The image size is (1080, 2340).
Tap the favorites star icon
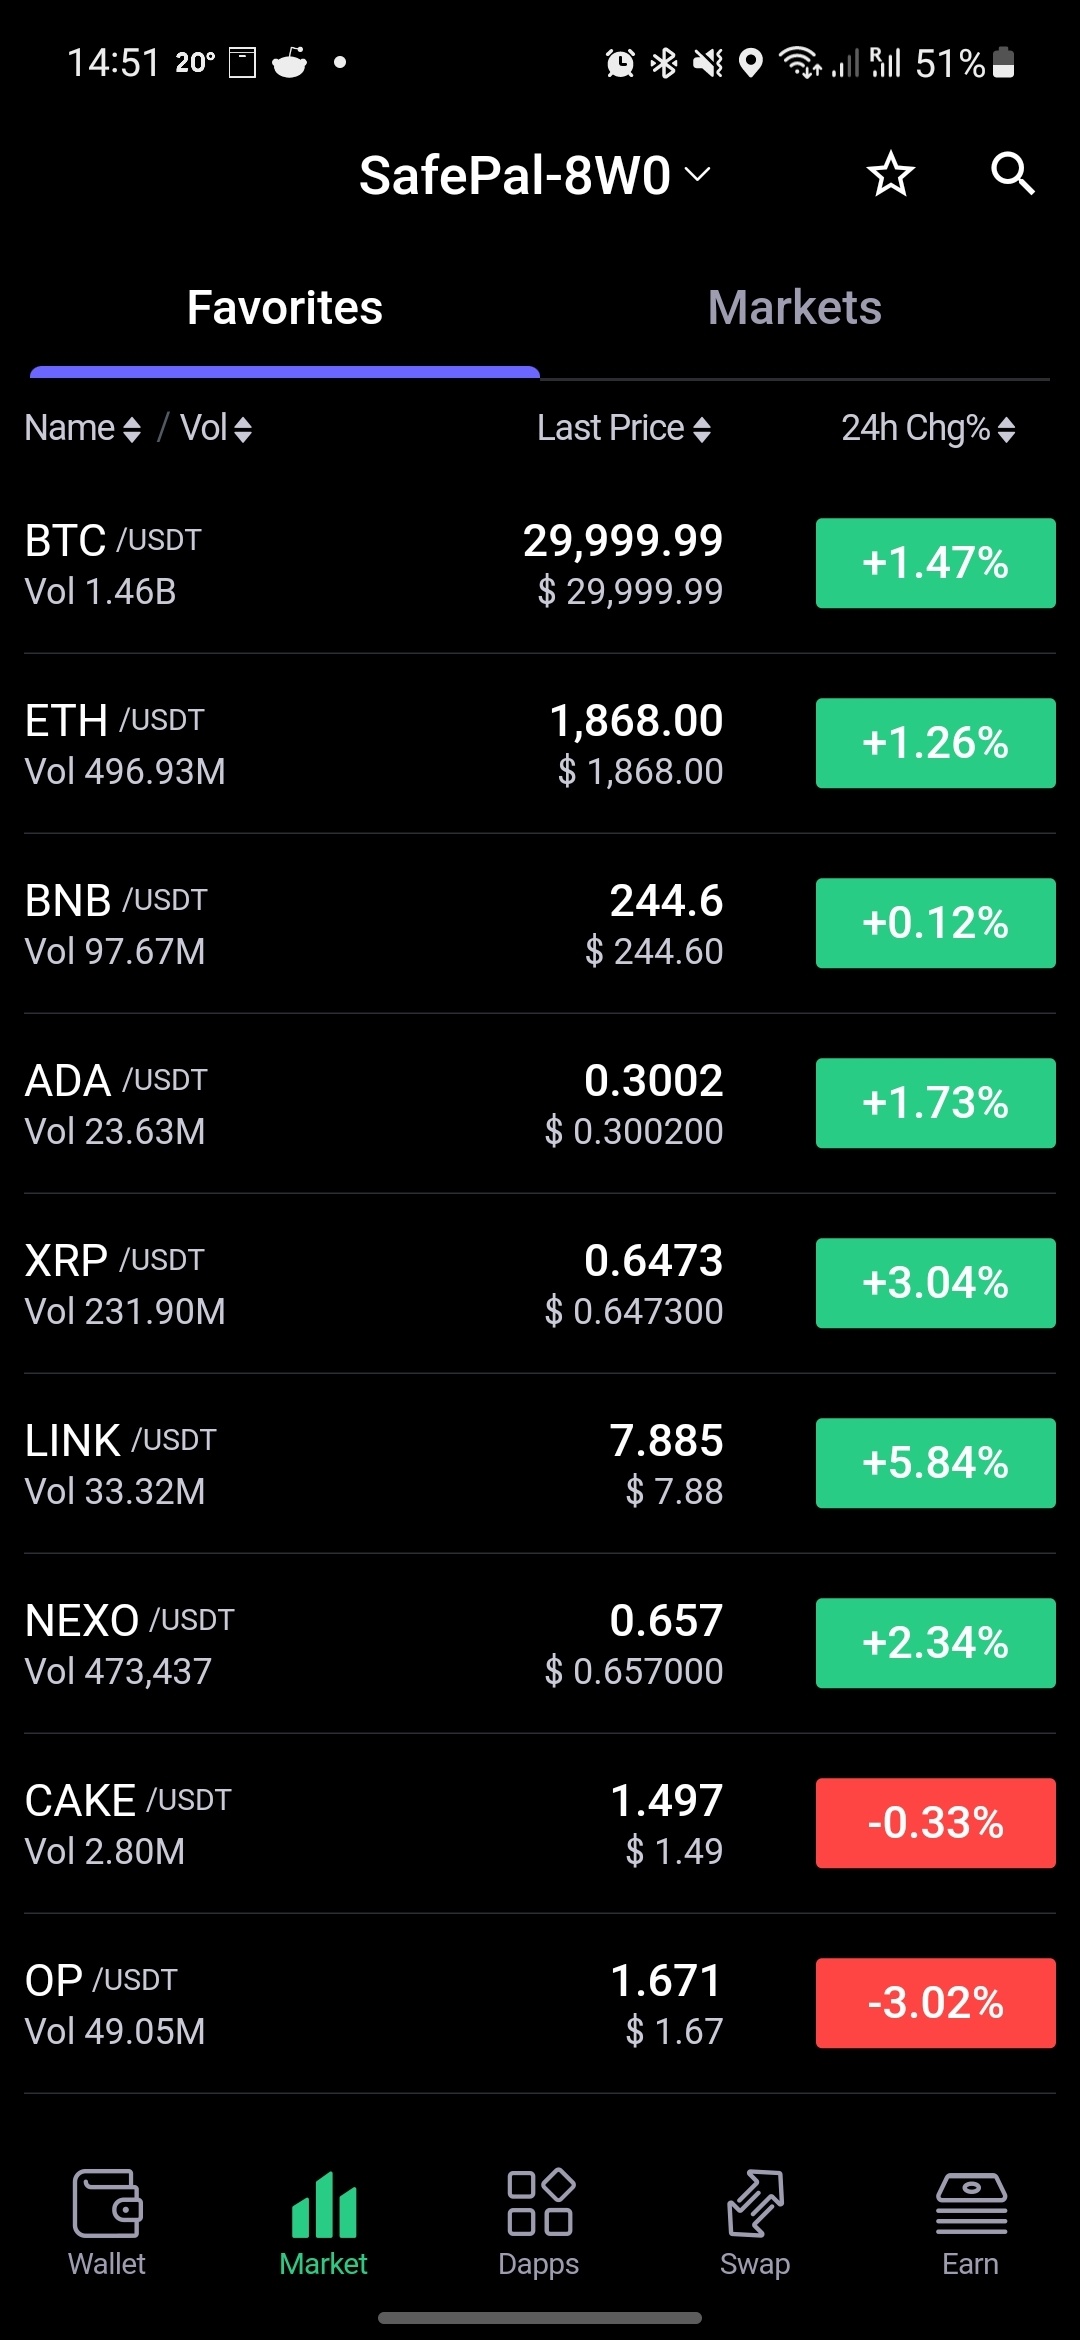[890, 175]
